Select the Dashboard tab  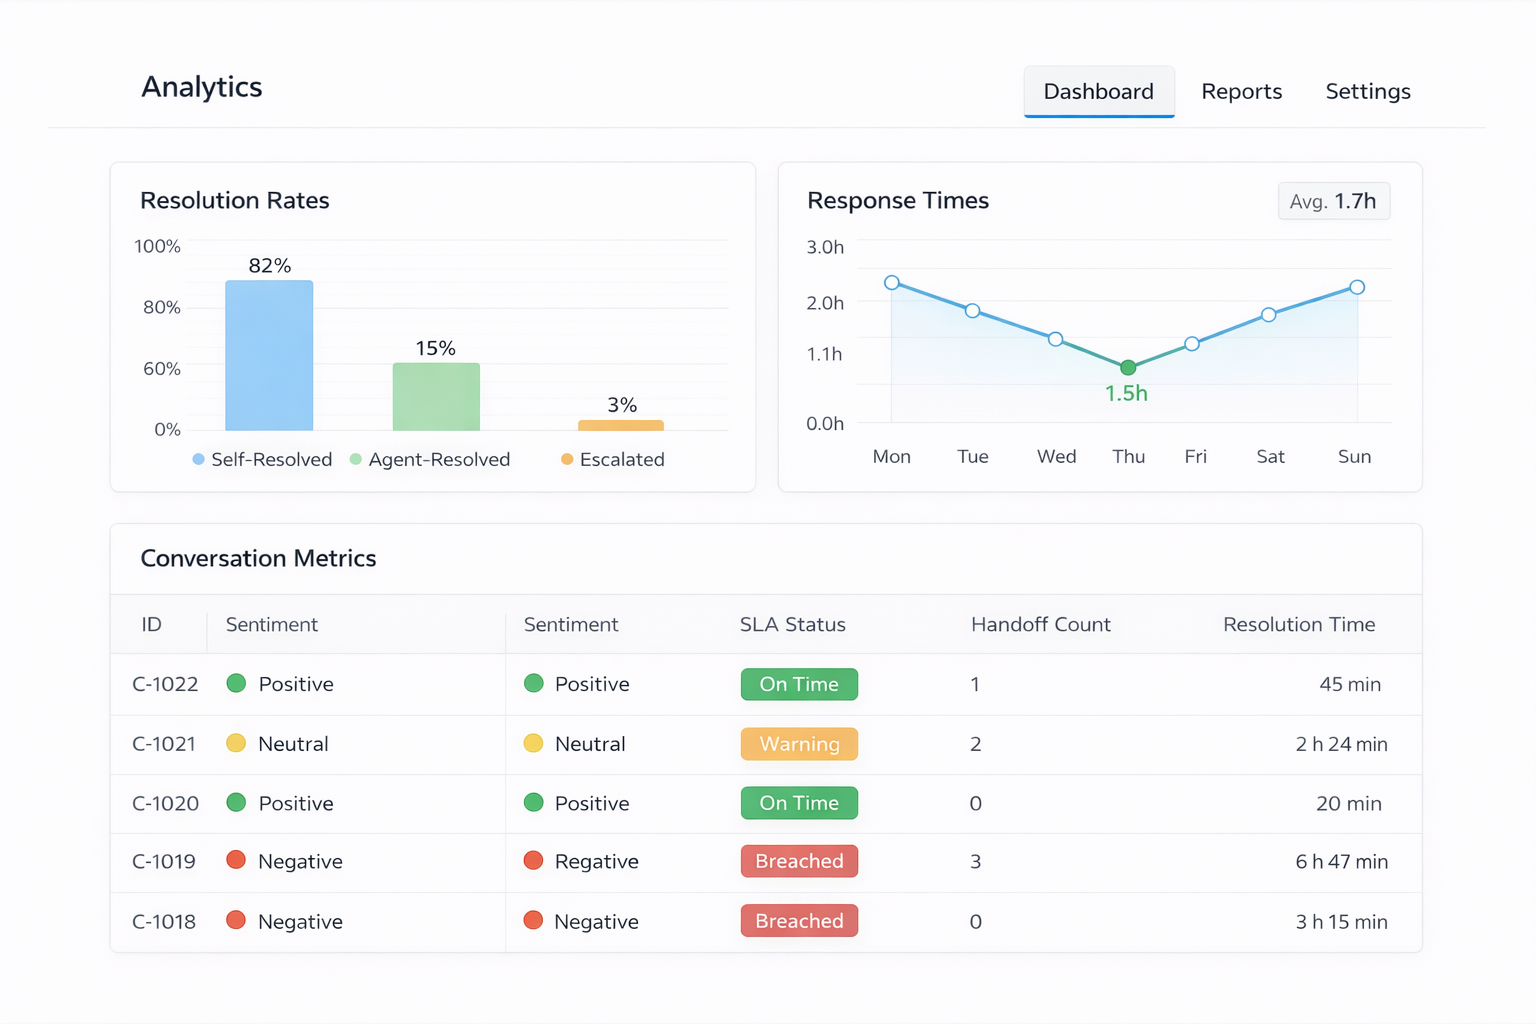coord(1098,91)
